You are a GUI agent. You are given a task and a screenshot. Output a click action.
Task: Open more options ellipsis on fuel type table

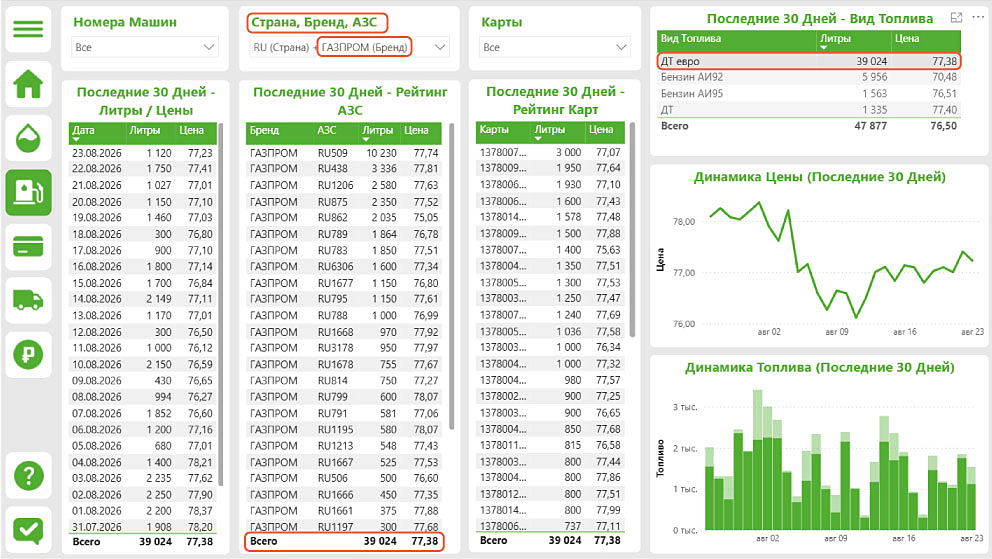[x=978, y=18]
